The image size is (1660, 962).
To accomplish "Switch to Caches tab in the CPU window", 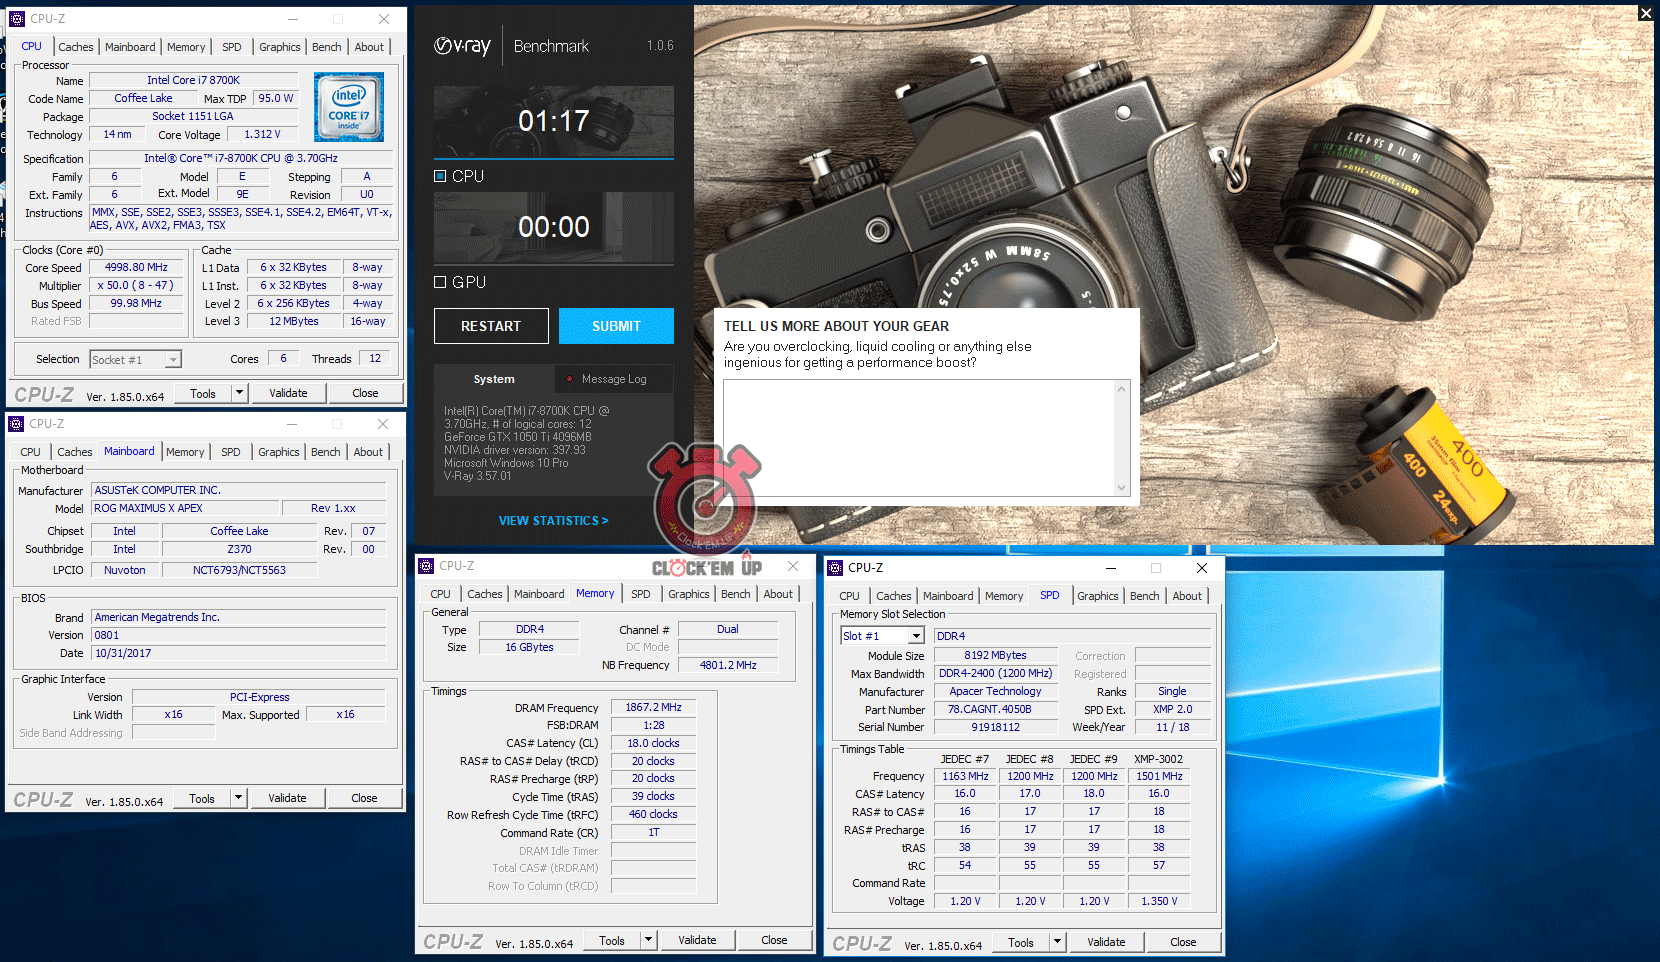I will [x=75, y=47].
